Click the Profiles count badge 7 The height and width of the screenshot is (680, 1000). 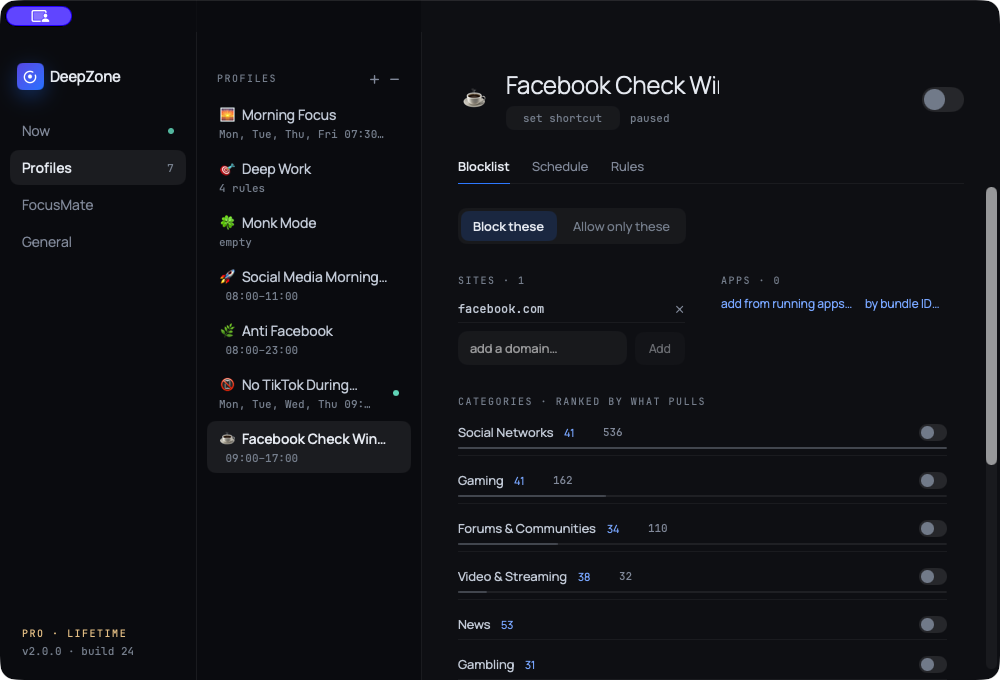click(x=170, y=168)
